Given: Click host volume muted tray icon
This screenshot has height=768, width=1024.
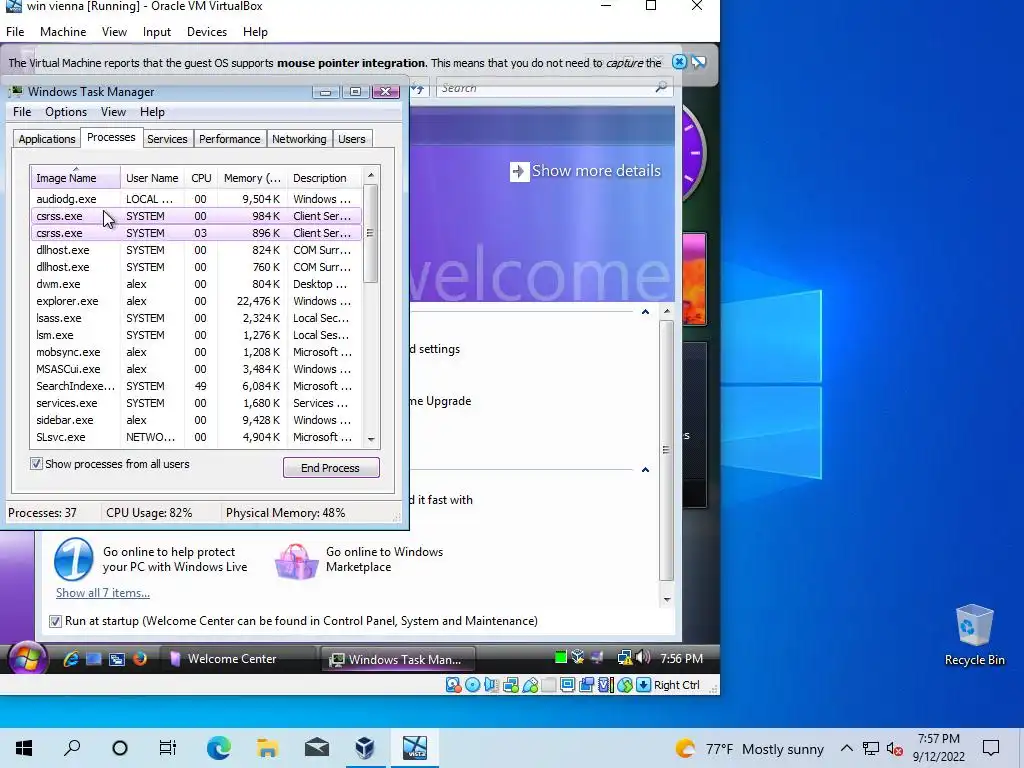Looking at the screenshot, I should tap(895, 749).
